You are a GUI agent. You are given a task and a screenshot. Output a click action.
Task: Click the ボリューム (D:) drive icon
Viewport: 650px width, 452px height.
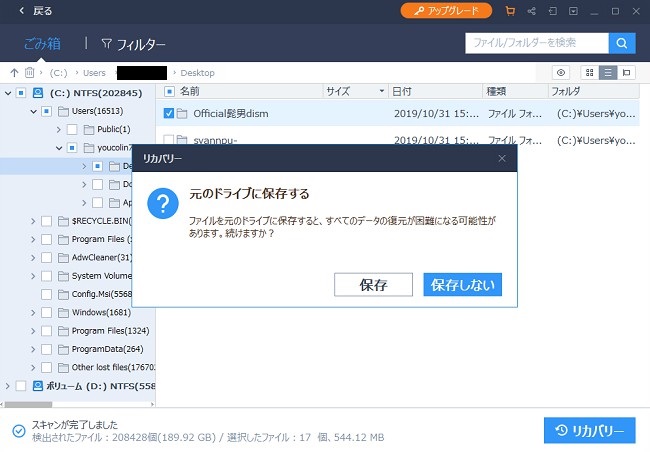click(x=38, y=386)
